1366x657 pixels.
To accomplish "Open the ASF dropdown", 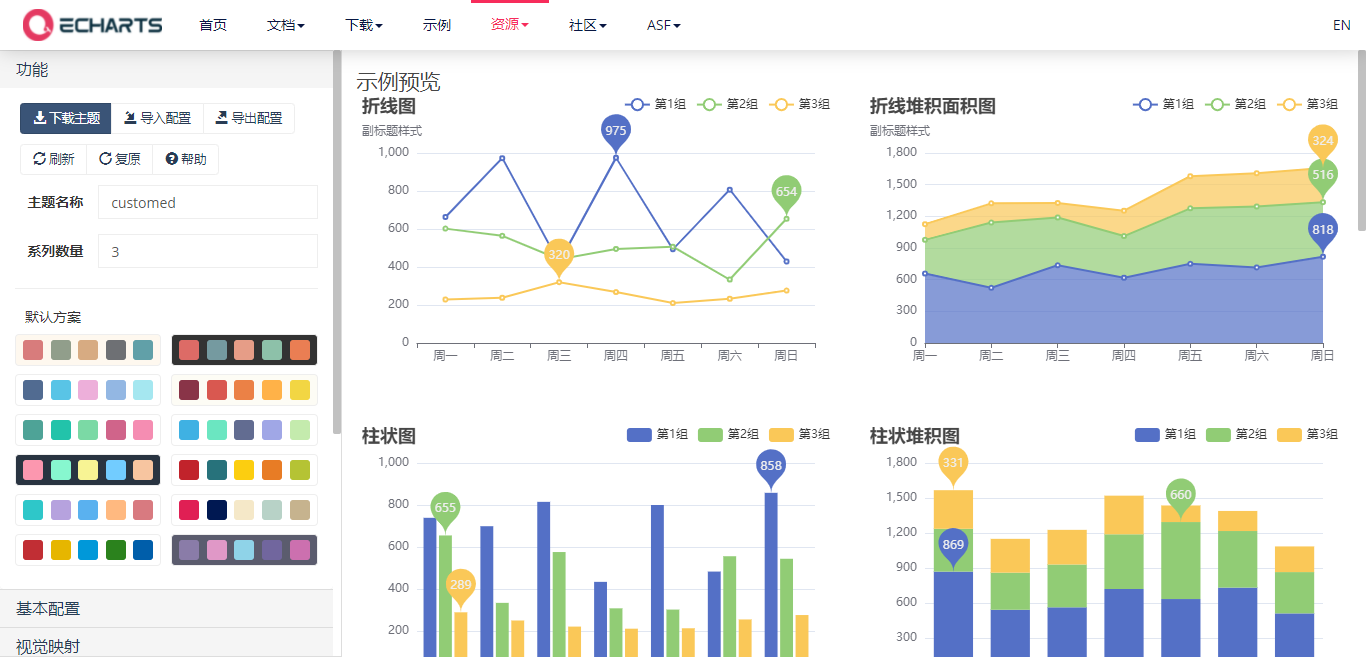I will pos(664,25).
